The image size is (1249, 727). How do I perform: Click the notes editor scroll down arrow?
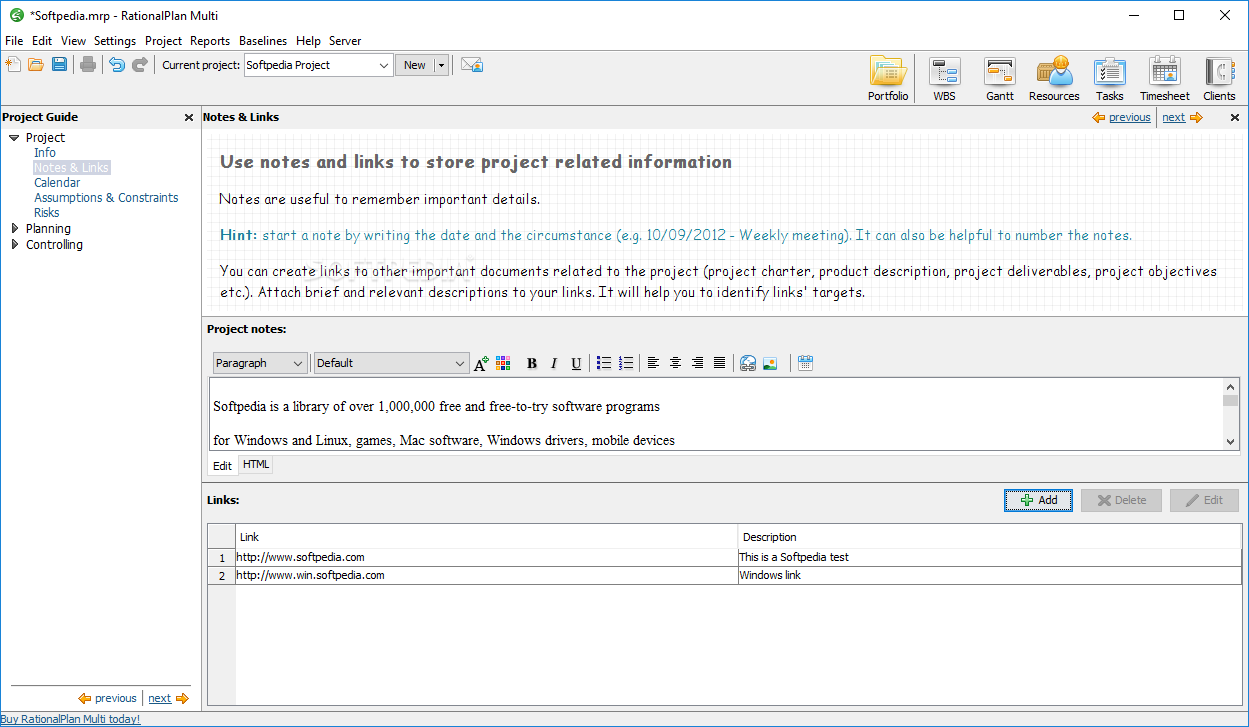click(1231, 441)
